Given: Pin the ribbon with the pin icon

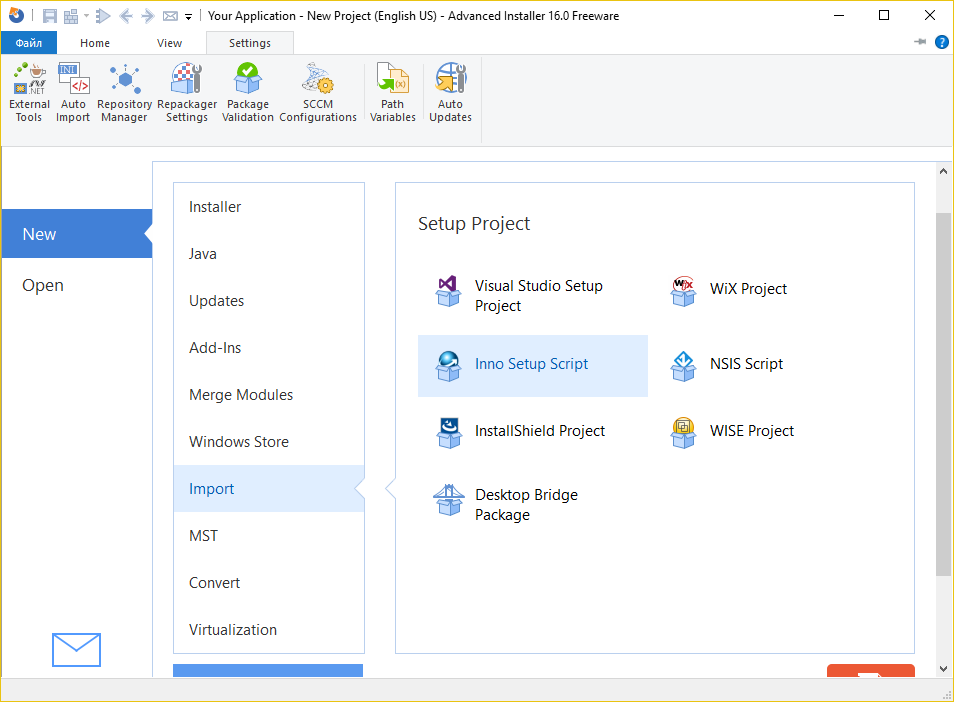Looking at the screenshot, I should coord(920,41).
